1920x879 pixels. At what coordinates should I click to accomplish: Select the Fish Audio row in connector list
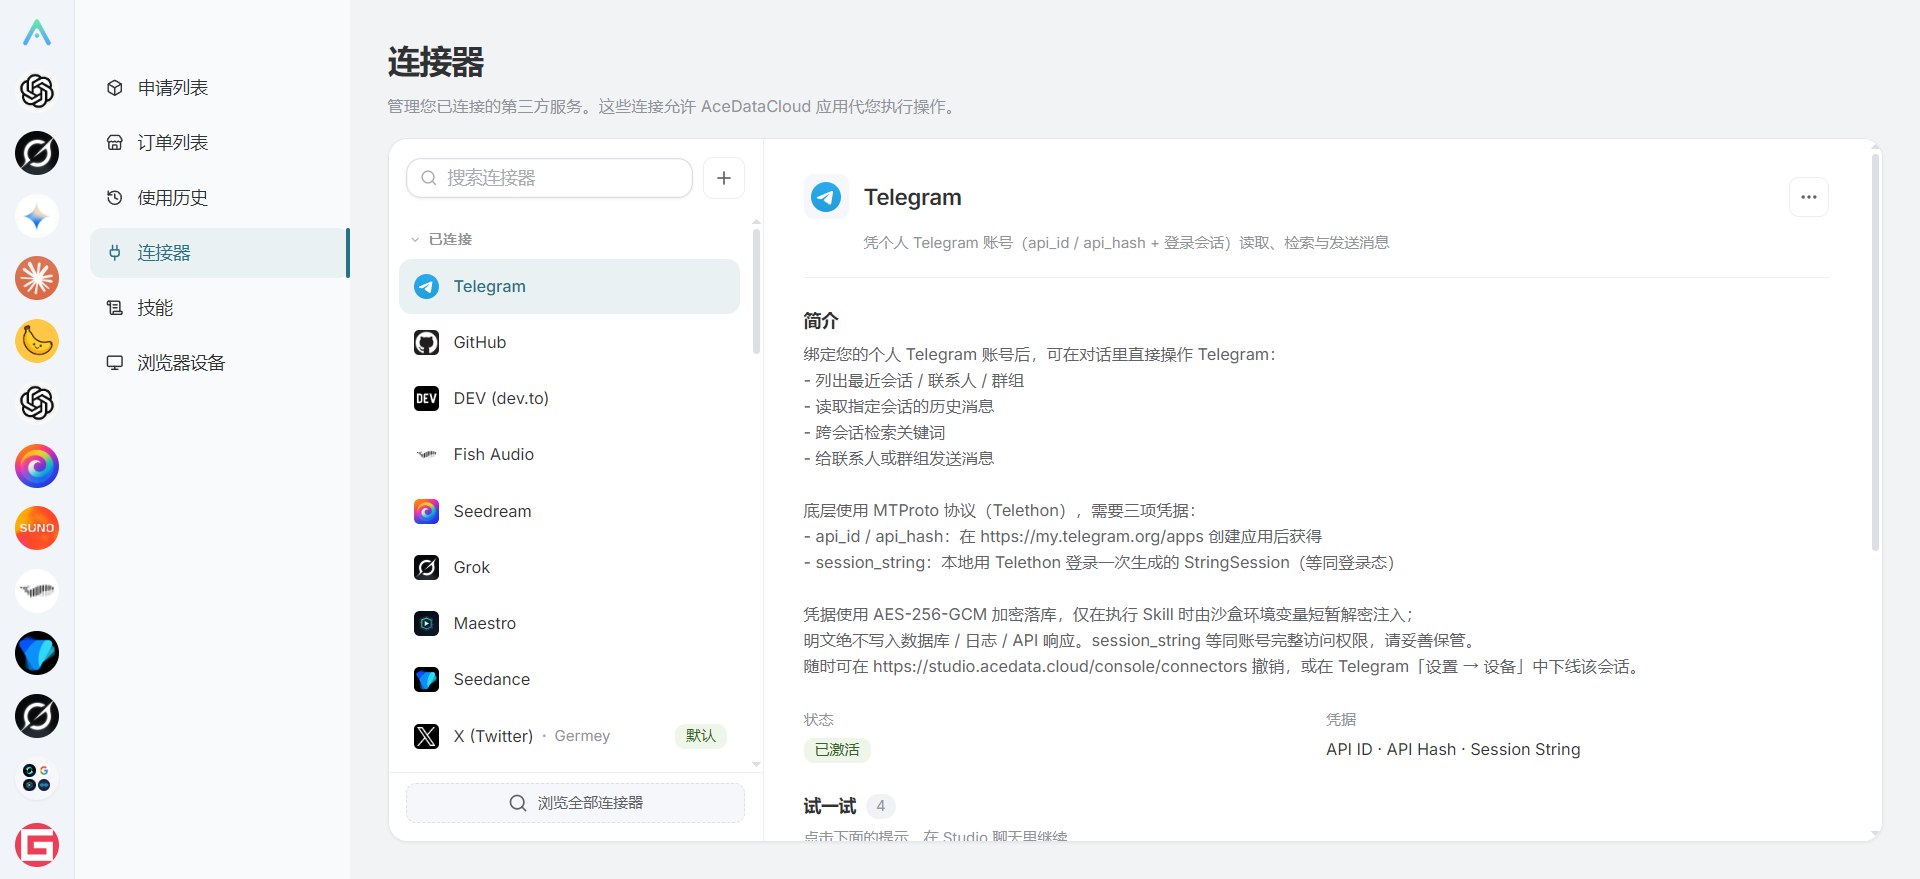coord(569,454)
